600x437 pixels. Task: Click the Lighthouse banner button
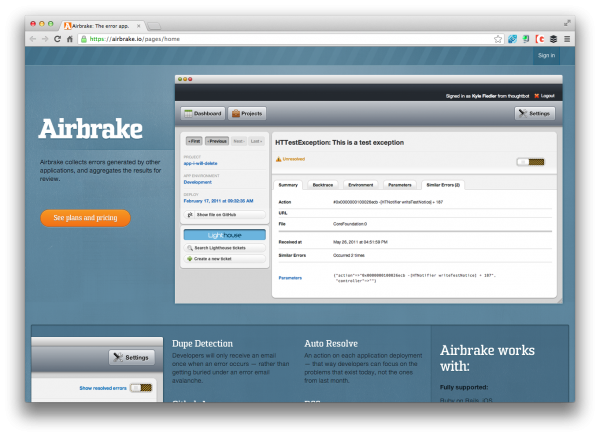point(225,235)
